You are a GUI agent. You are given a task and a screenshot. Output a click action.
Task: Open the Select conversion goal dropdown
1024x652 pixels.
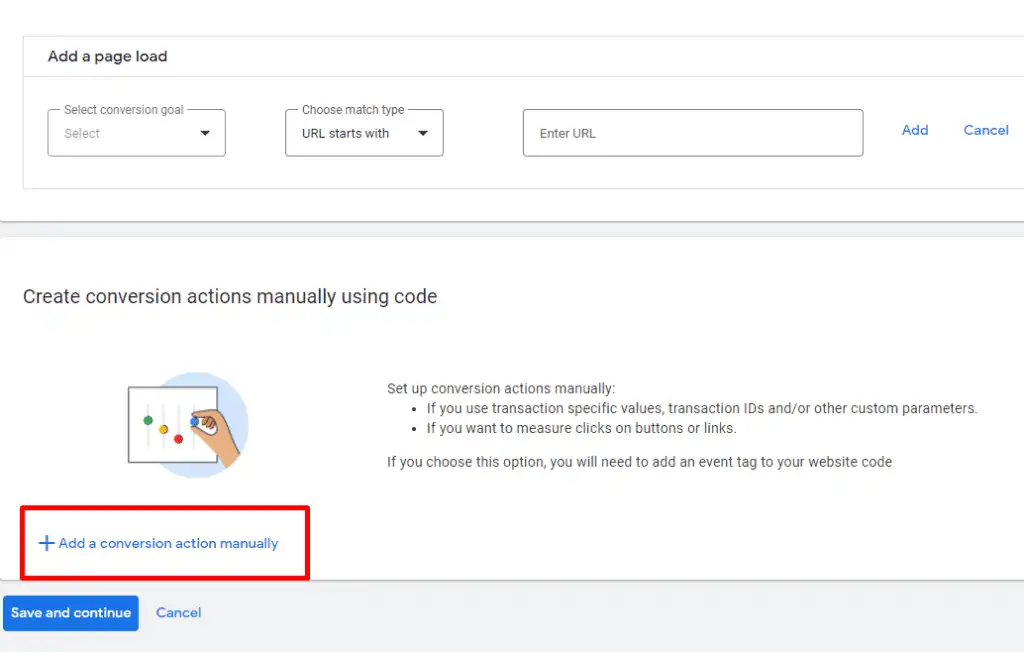136,132
